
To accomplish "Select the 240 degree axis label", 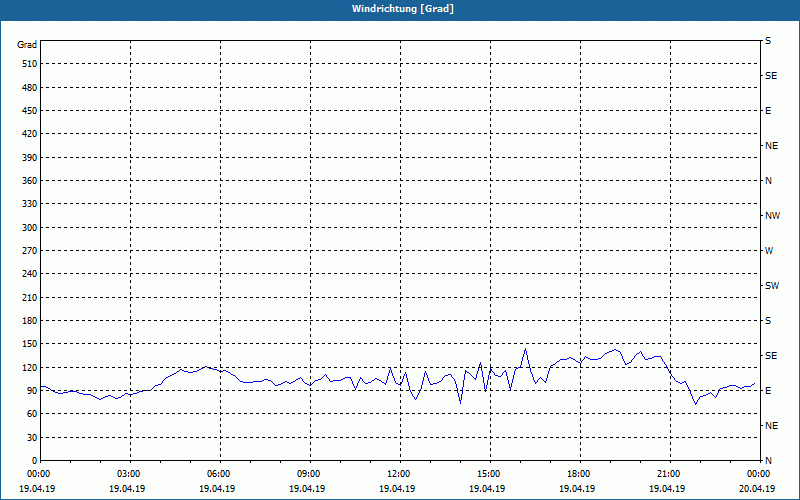I will click(30, 274).
